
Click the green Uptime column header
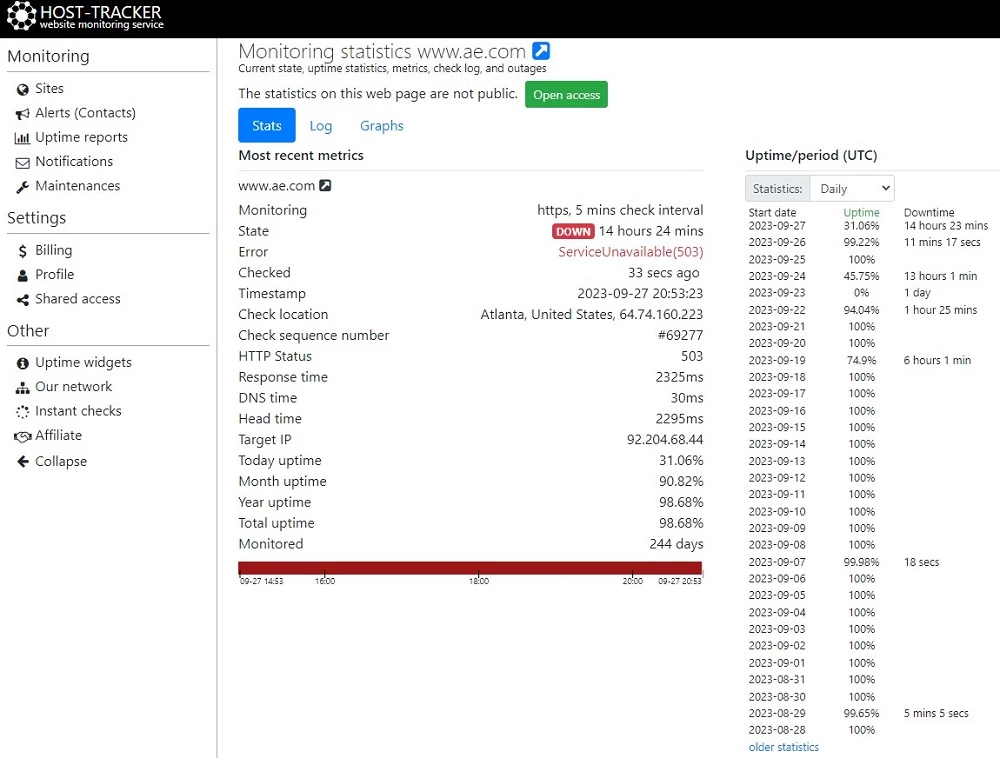862,212
